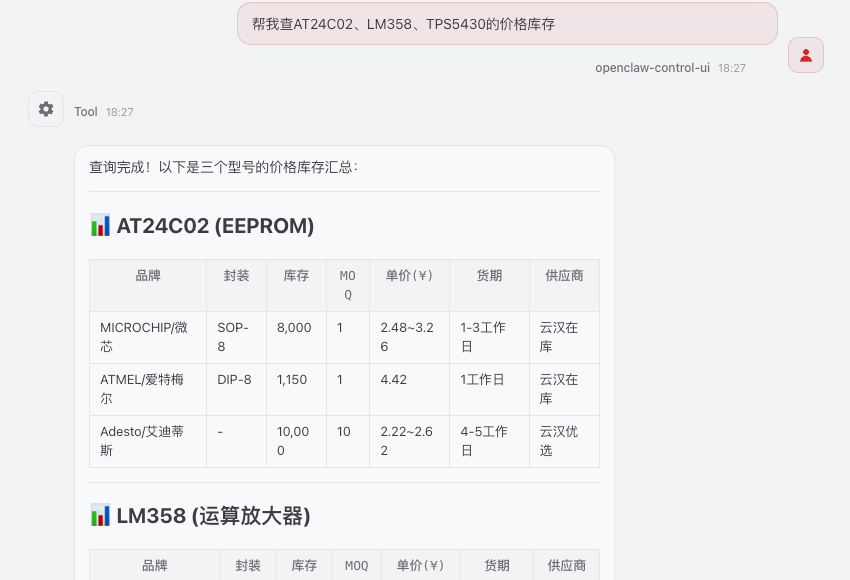Click the Tool sender name label

tap(86, 112)
